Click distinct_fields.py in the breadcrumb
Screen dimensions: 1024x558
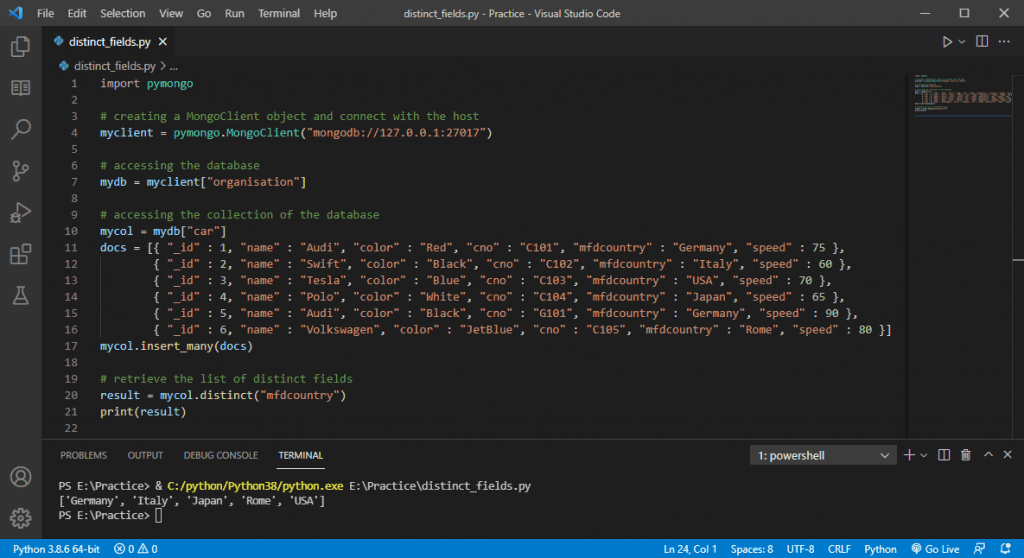point(115,66)
